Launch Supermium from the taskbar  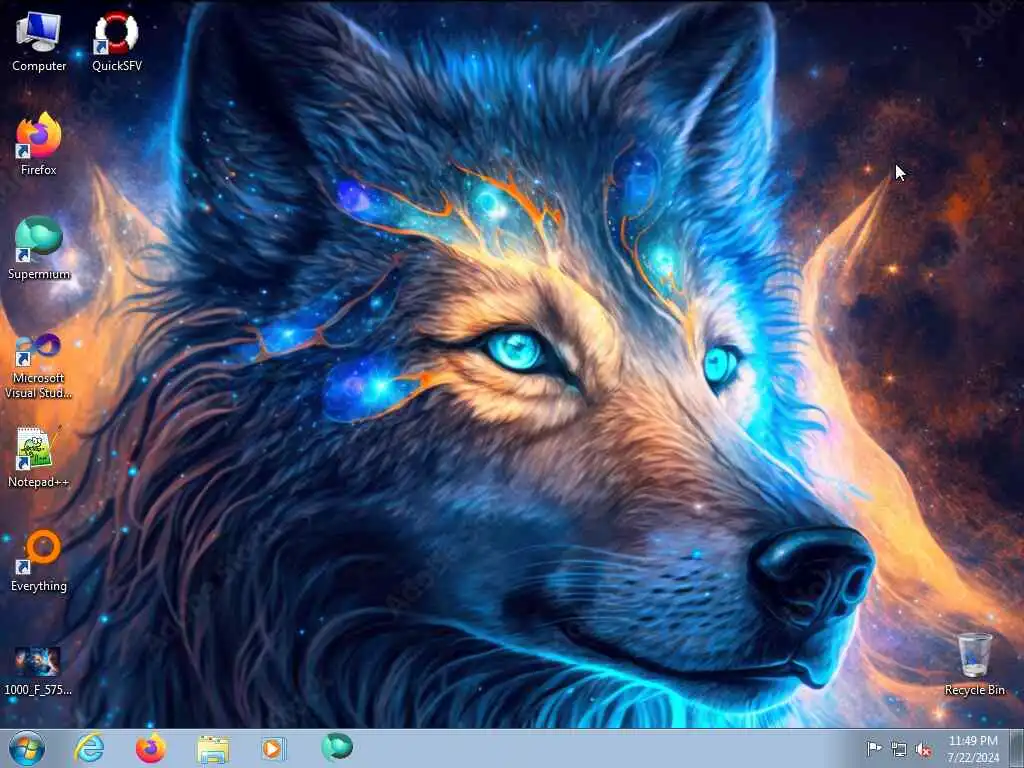pos(337,747)
